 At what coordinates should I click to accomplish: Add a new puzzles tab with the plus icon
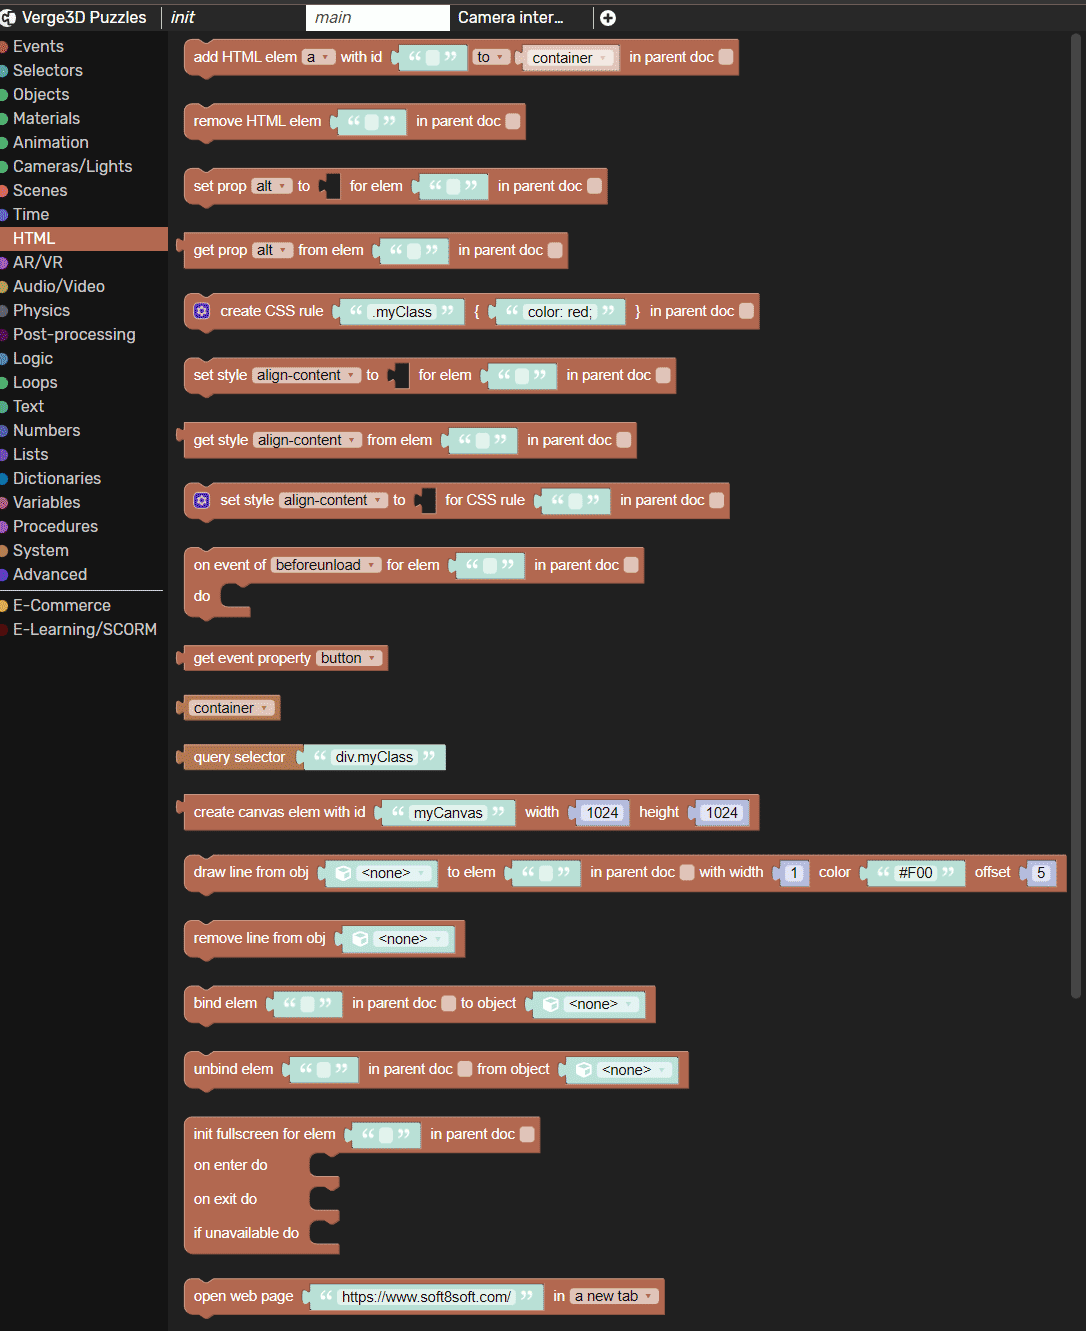[x=608, y=18]
